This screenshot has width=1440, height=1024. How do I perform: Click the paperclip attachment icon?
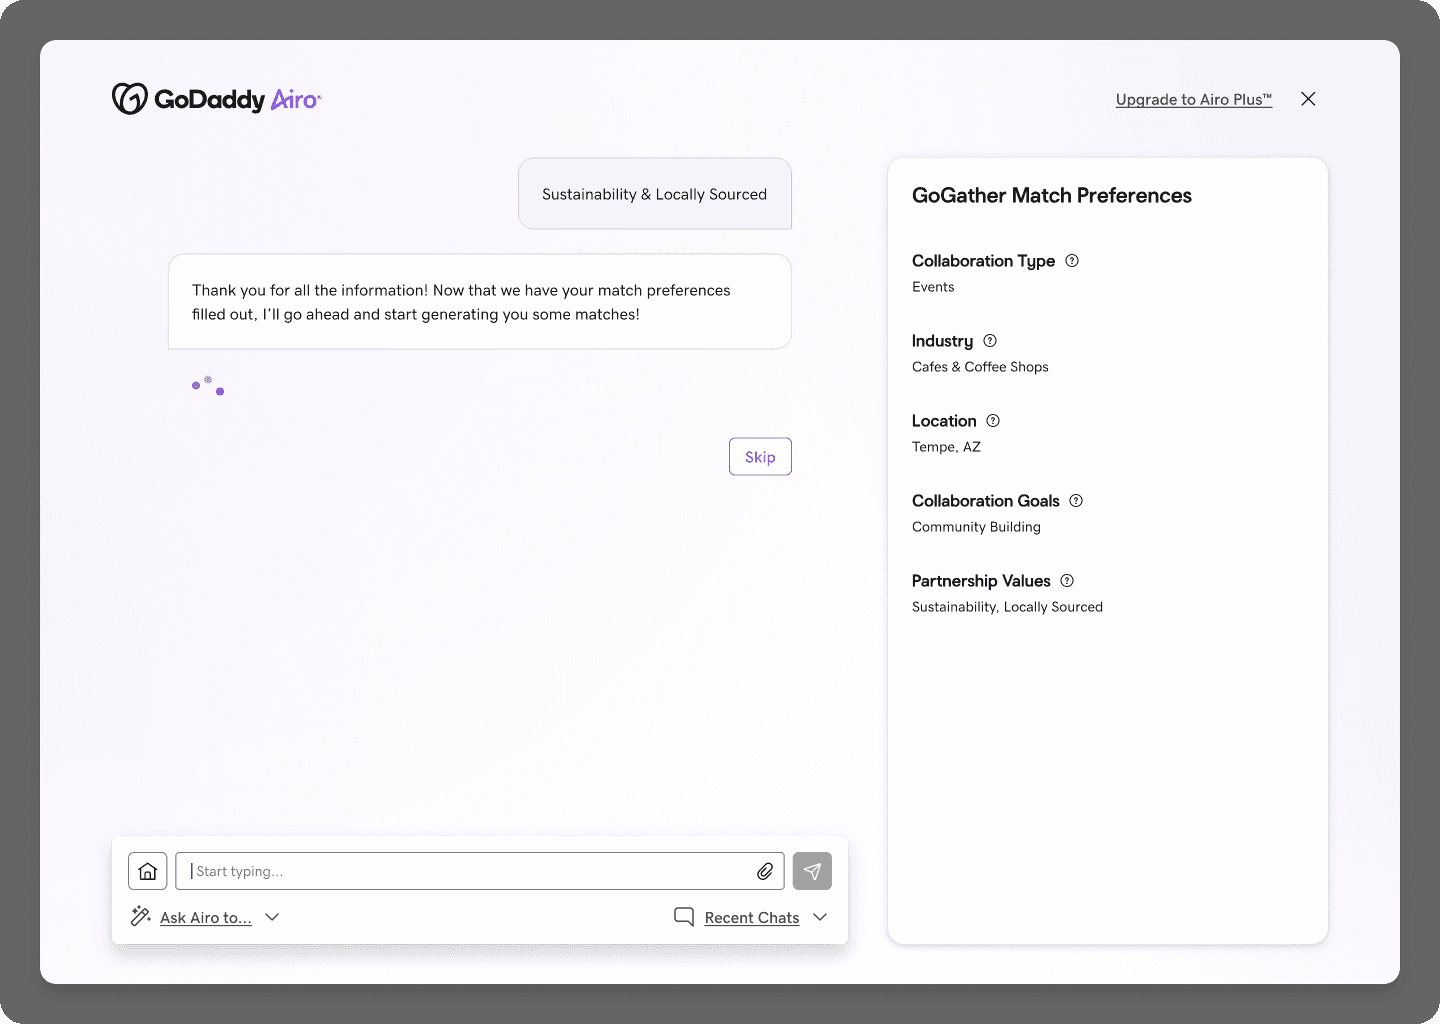(x=765, y=871)
